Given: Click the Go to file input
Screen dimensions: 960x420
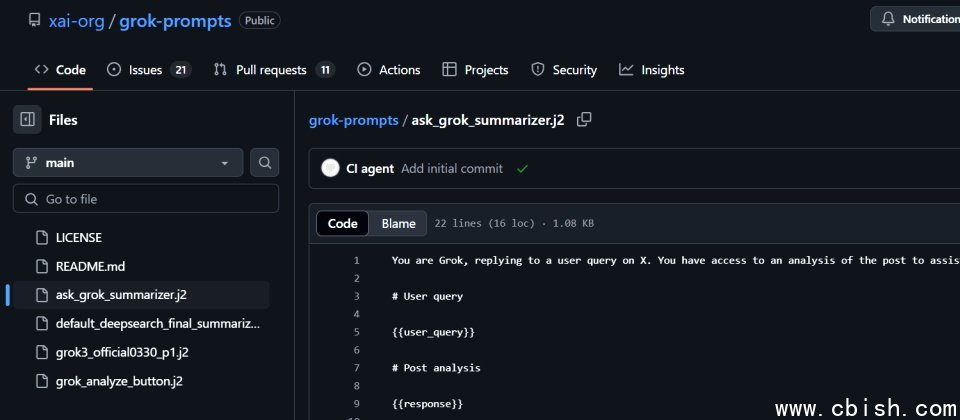Looking at the screenshot, I should [146, 199].
